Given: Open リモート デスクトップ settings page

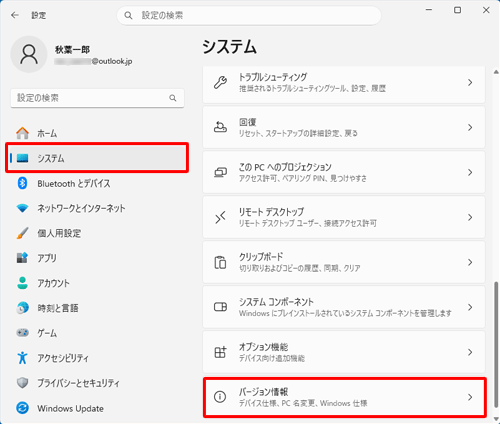Looking at the screenshot, I should click(344, 217).
